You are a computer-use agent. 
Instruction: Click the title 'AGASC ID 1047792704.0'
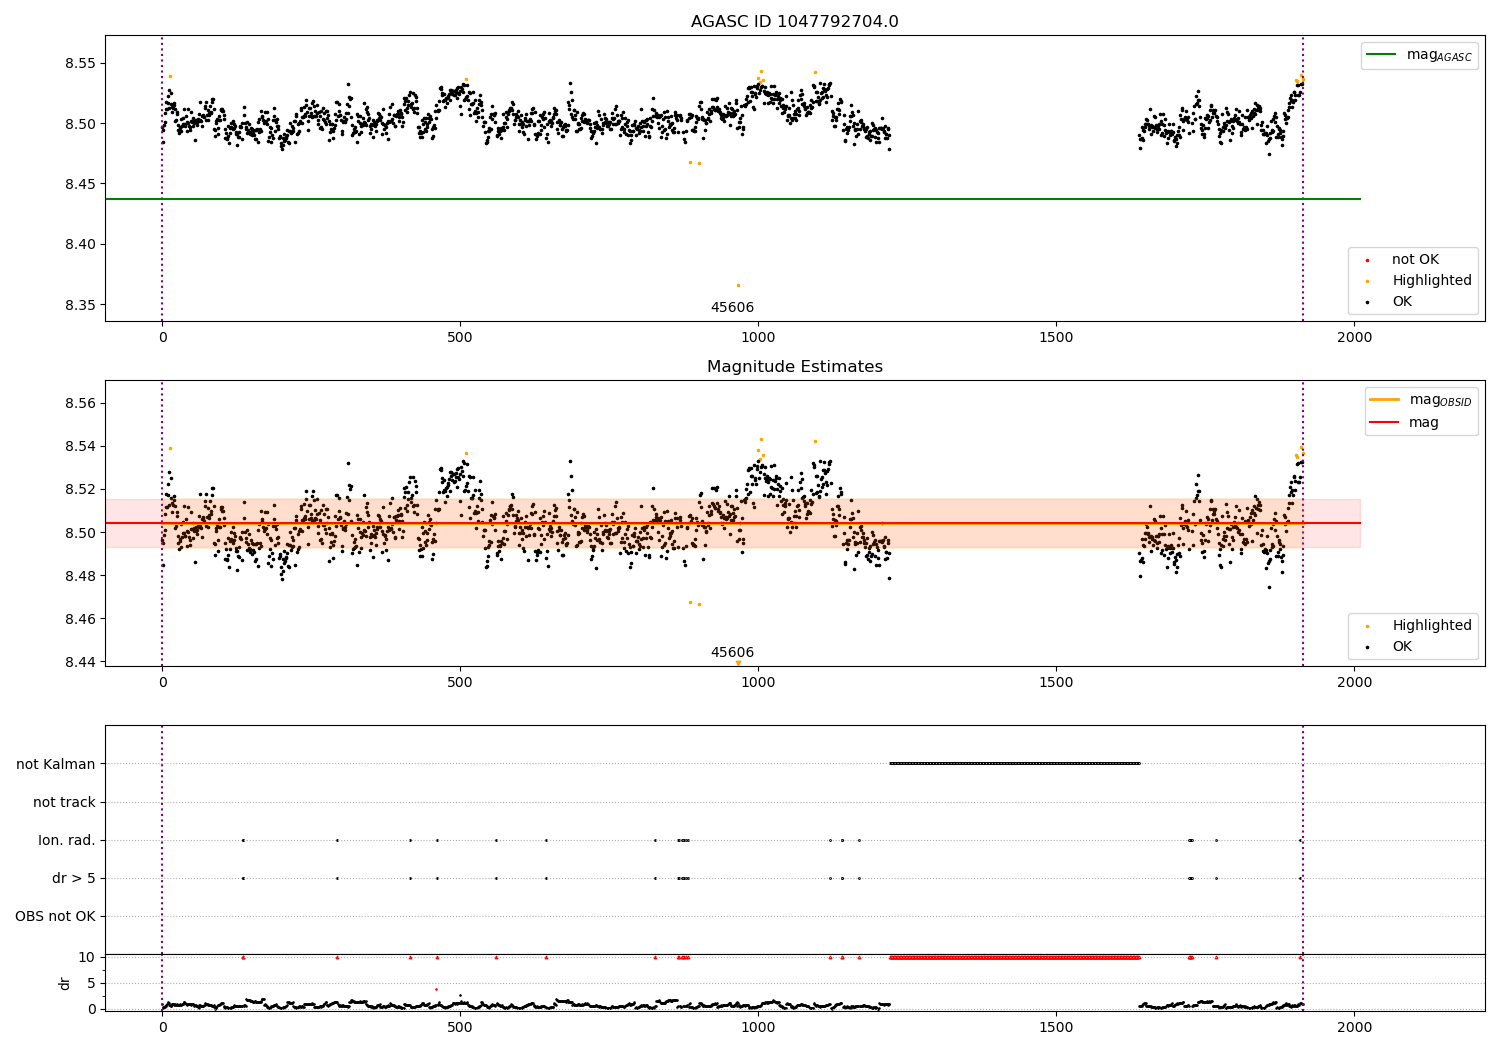[794, 22]
